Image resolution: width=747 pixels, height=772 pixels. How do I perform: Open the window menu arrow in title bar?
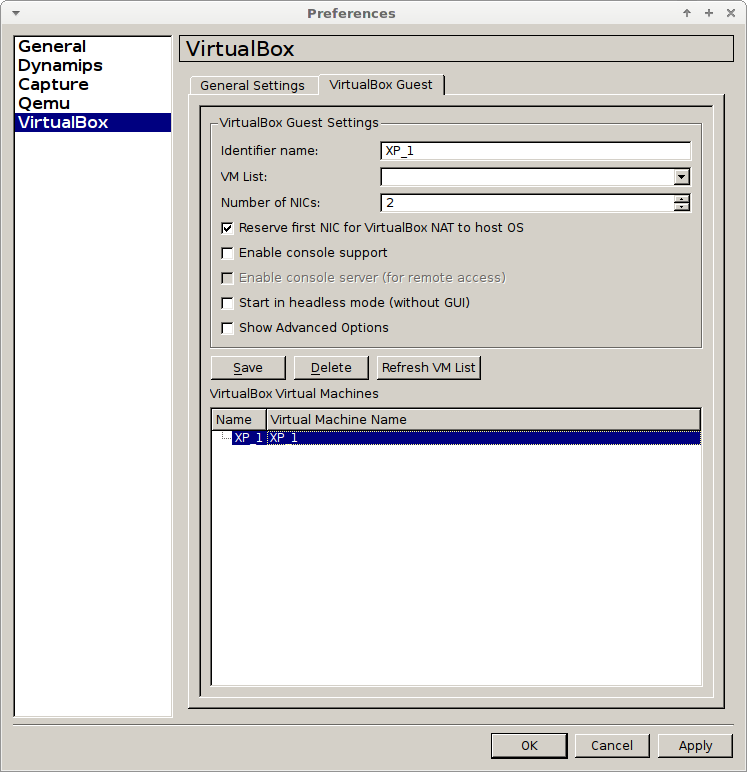pyautogui.click(x=16, y=13)
